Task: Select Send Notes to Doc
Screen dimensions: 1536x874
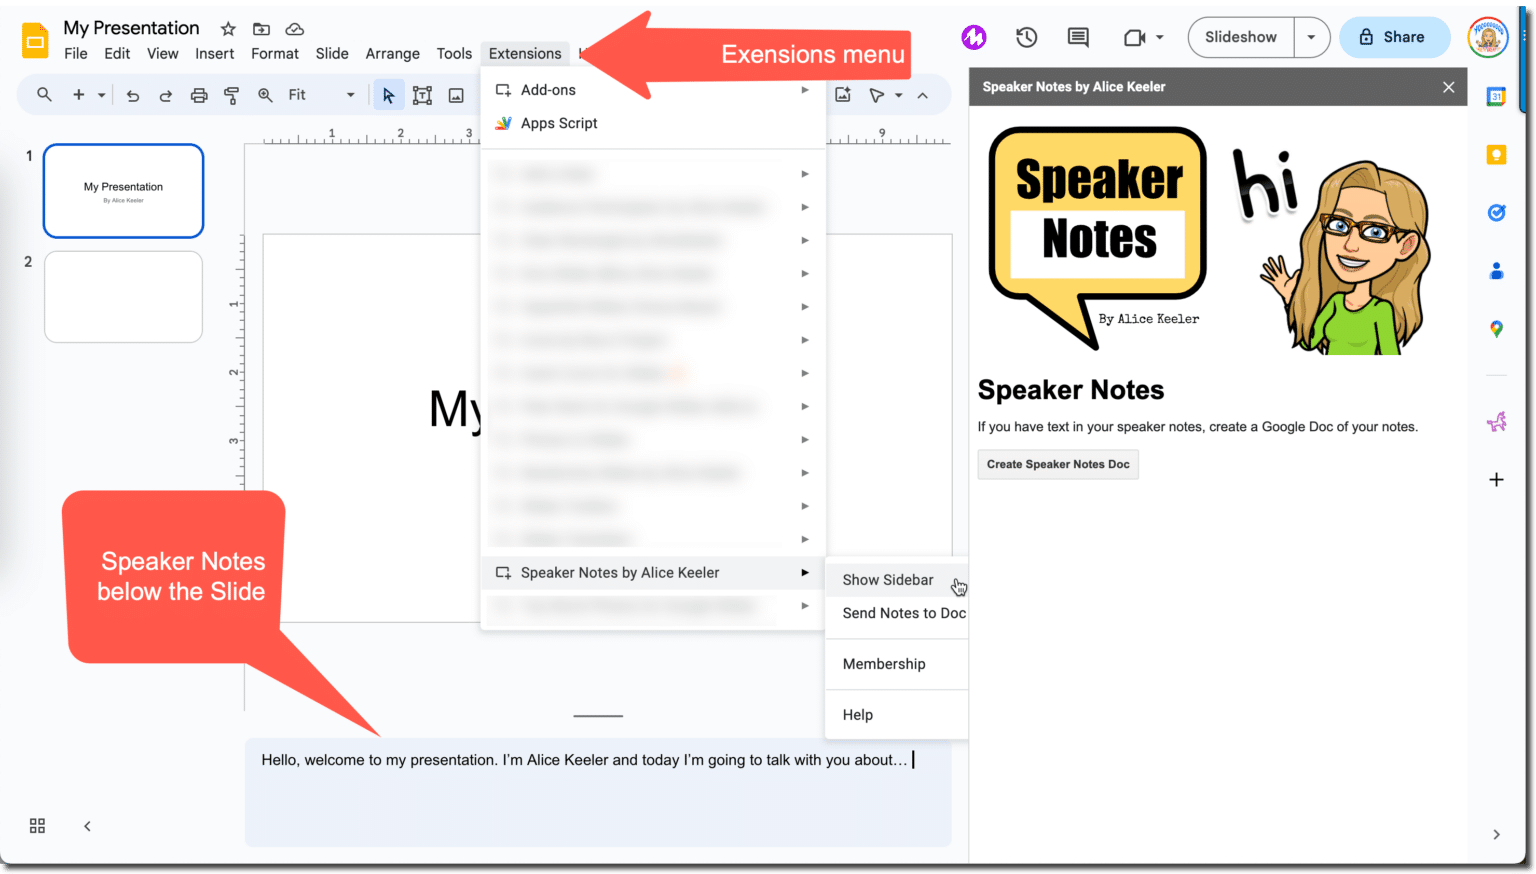Action: [897, 613]
